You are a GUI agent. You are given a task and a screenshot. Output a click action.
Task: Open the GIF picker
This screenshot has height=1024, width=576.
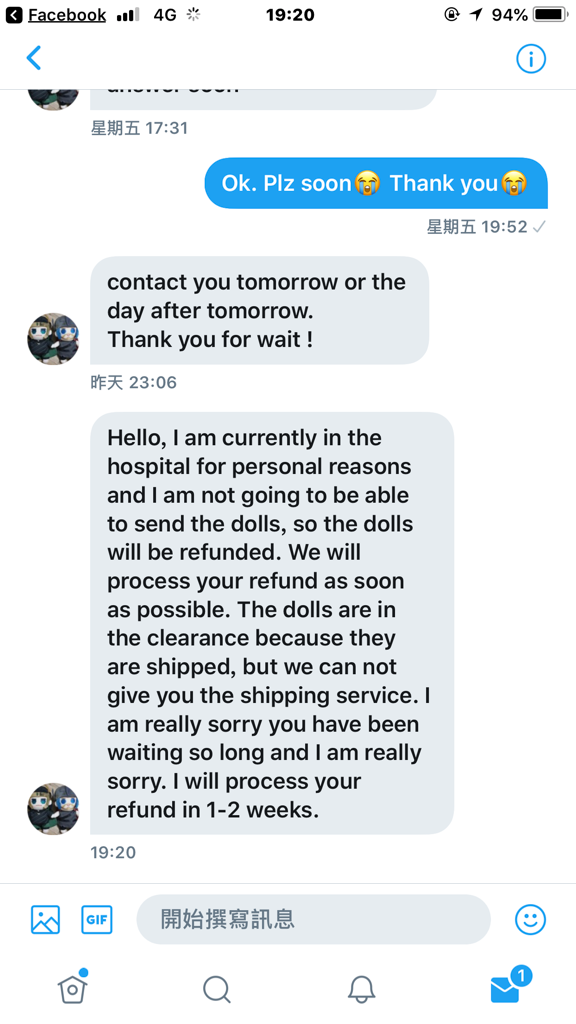coord(97,920)
